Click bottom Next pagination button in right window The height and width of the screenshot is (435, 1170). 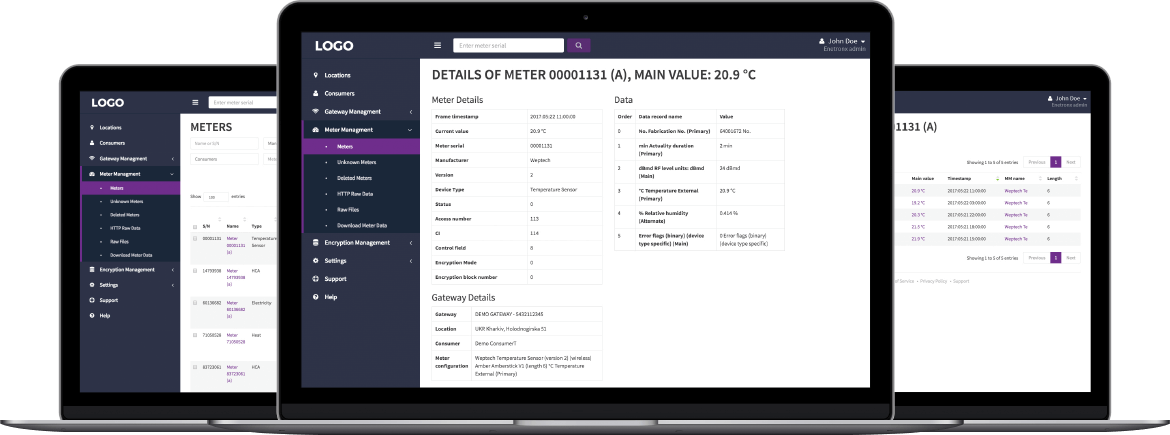(1070, 257)
